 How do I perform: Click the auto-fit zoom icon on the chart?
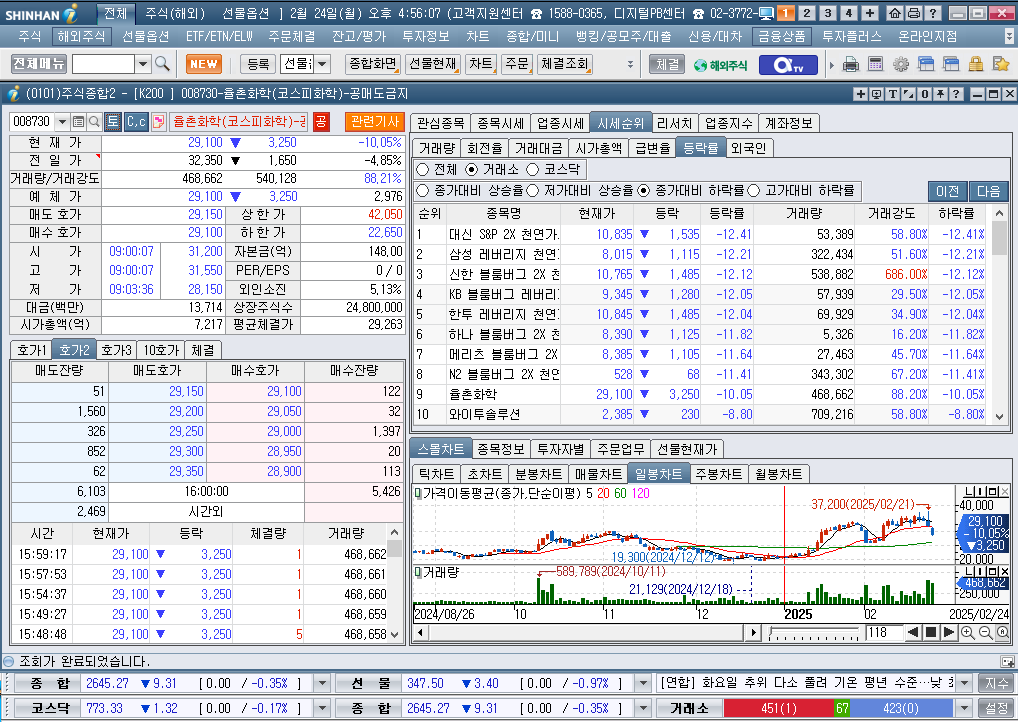click(x=1002, y=633)
